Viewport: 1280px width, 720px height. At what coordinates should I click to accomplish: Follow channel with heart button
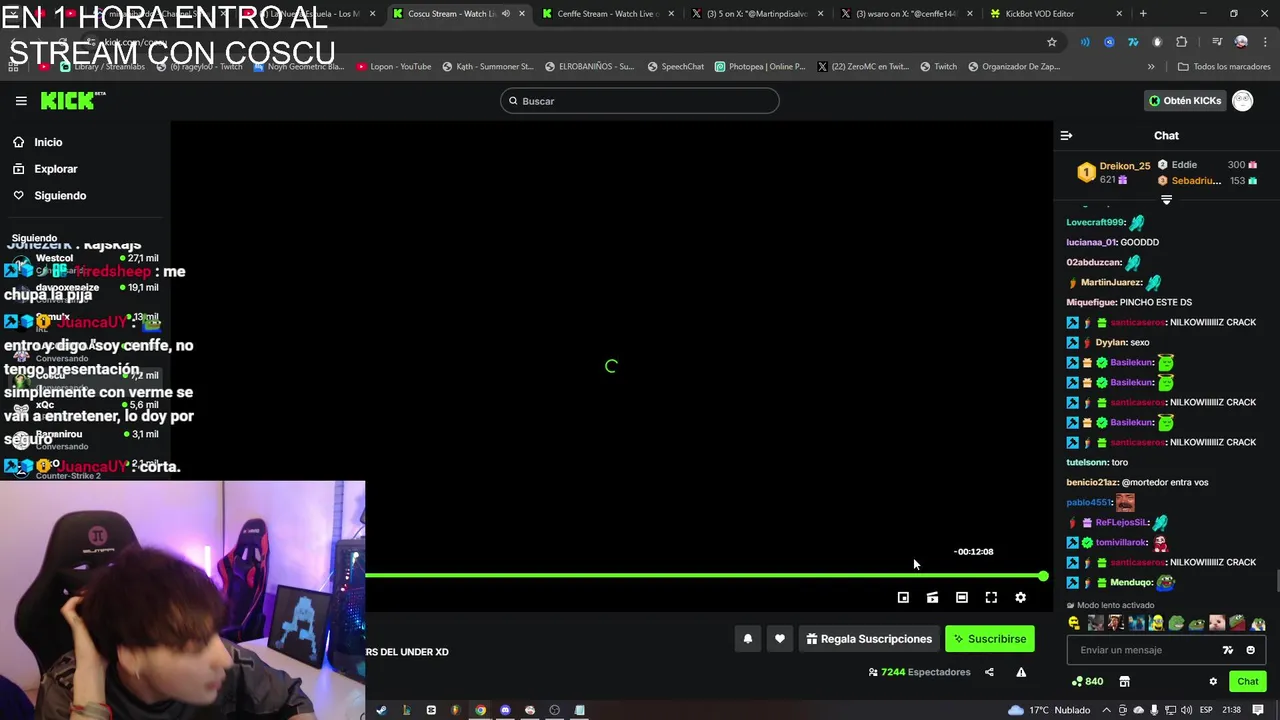coord(780,639)
